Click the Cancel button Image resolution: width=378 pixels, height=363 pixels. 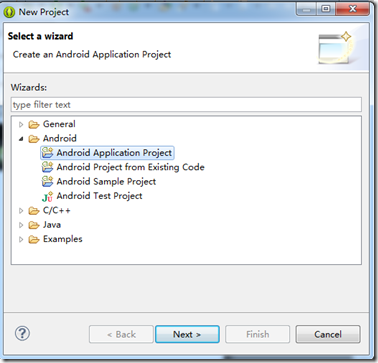328,334
